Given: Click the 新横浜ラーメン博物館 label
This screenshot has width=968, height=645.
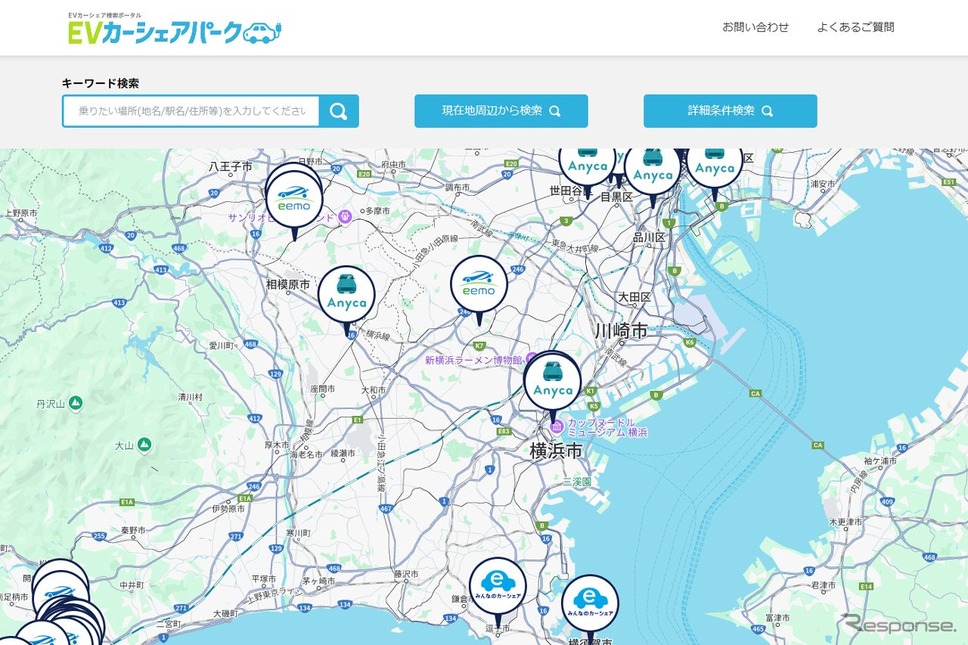Looking at the screenshot, I should tap(474, 359).
